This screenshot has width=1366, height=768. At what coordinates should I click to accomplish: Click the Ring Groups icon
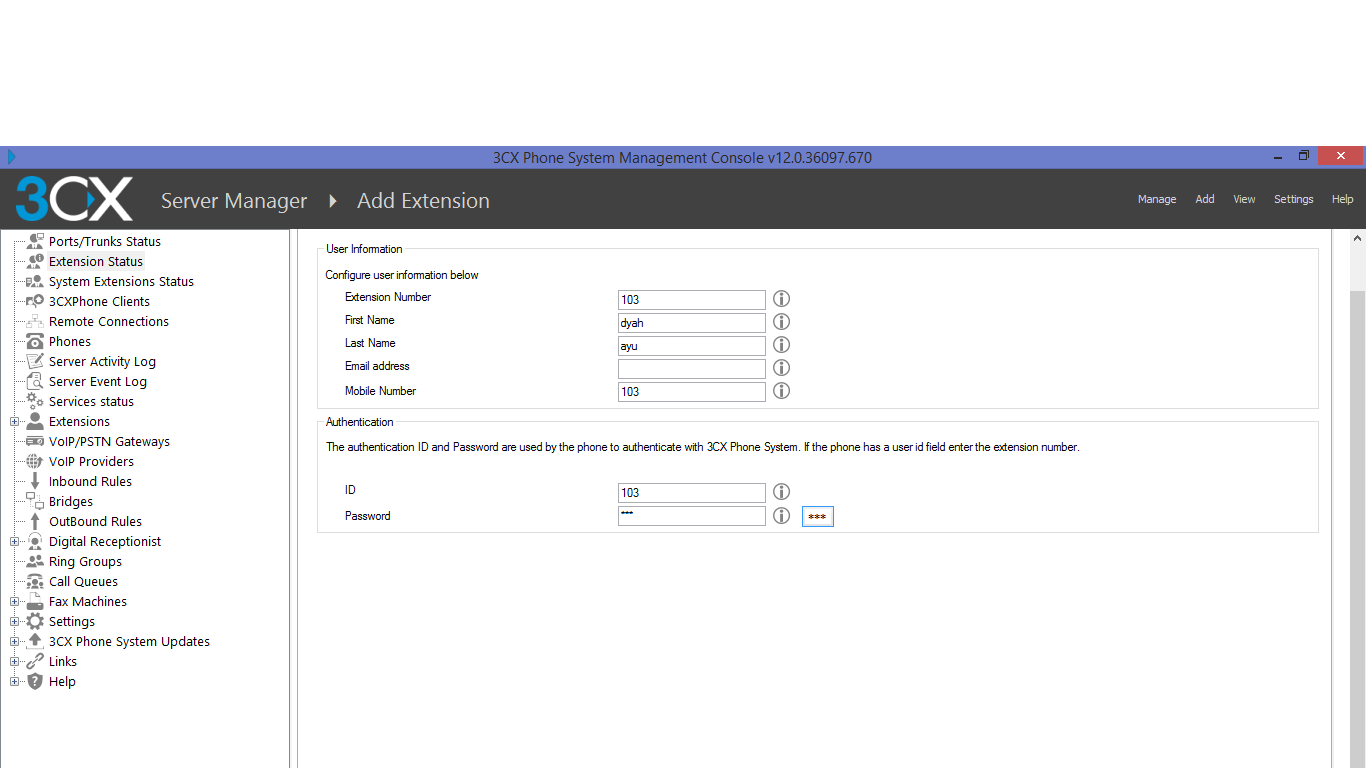point(35,561)
